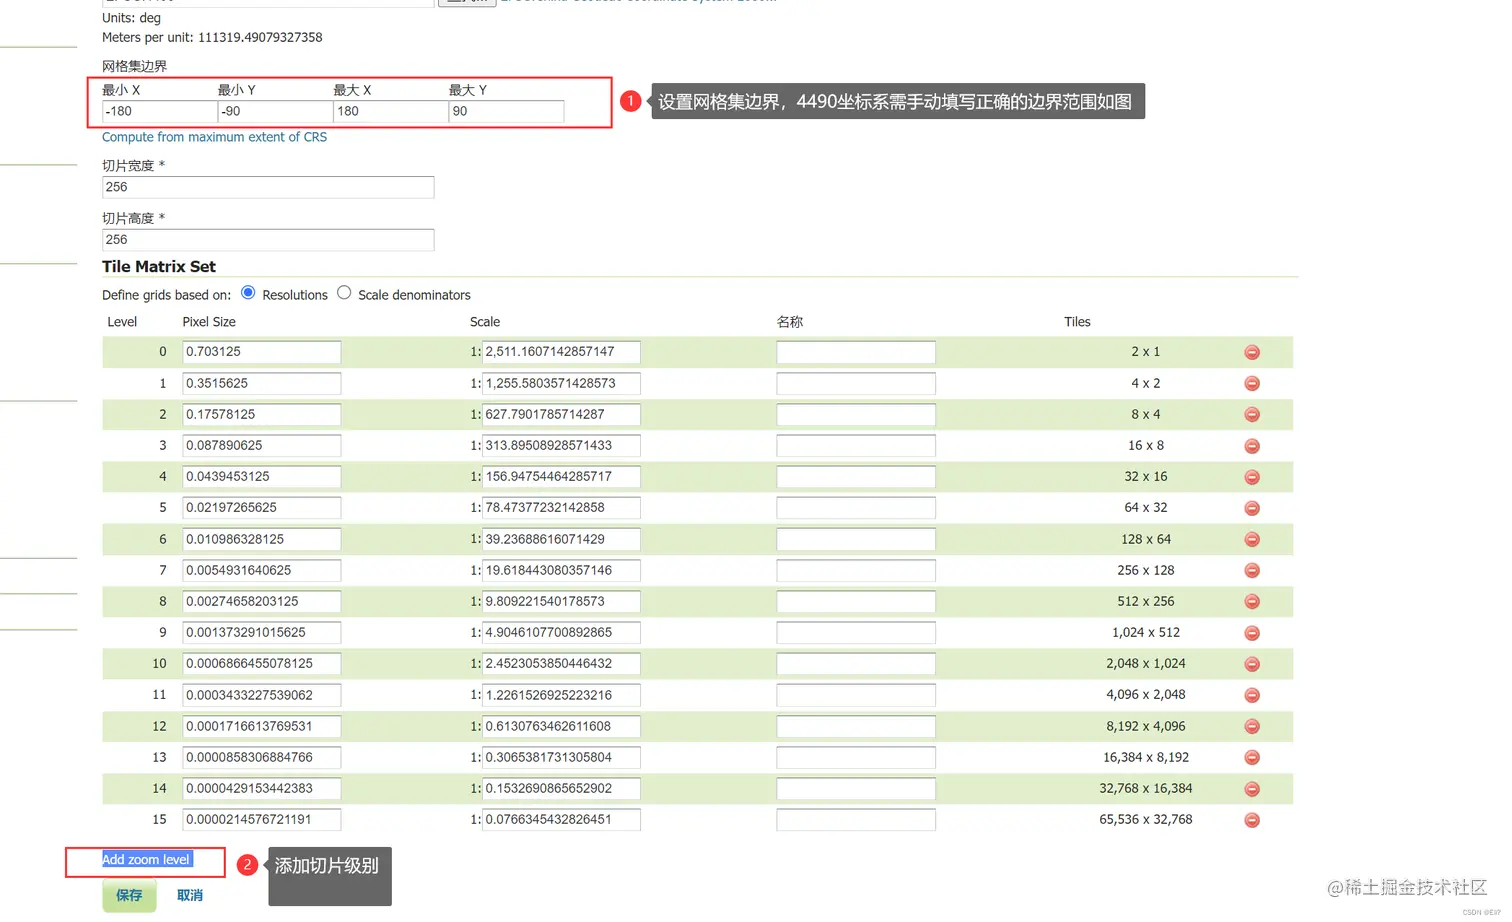Focus the 最大 X field showing 180

[390, 111]
